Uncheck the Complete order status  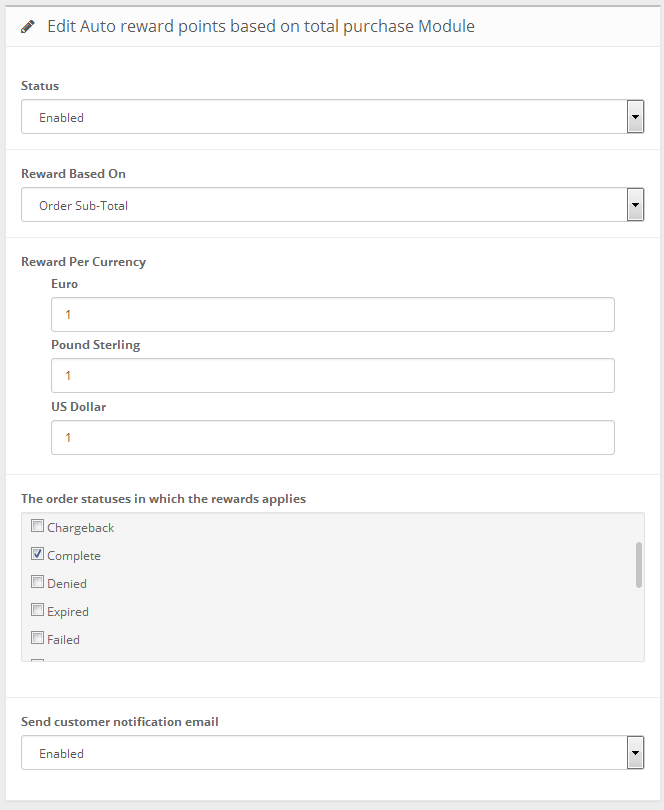pyautogui.click(x=38, y=554)
